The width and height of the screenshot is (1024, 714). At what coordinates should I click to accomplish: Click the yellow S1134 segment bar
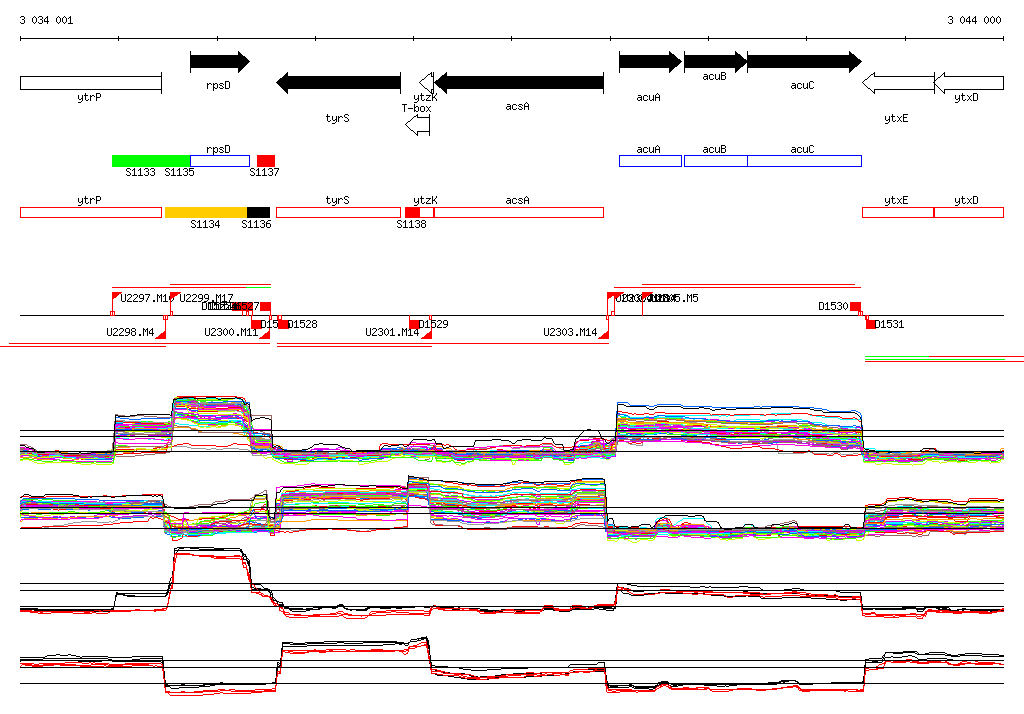click(x=206, y=212)
